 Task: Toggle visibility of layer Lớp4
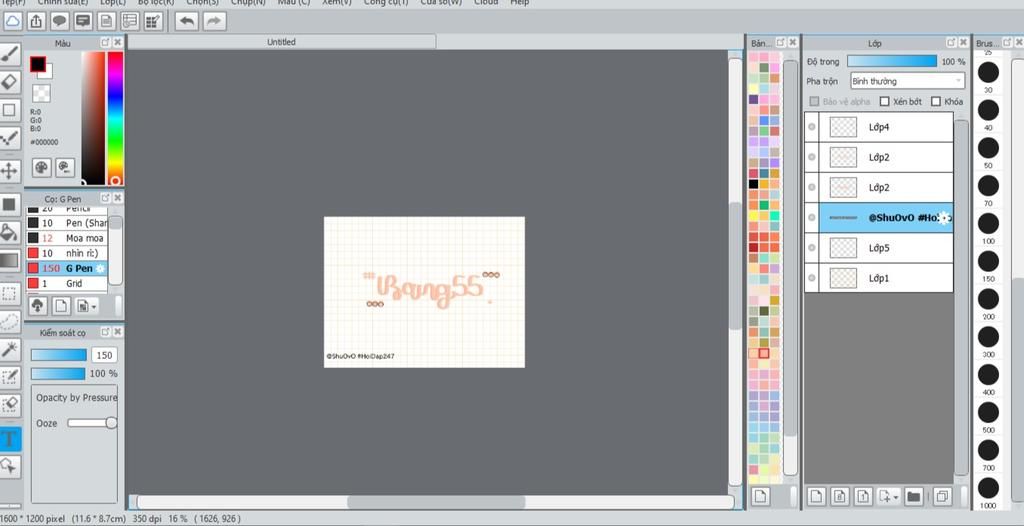coord(812,127)
